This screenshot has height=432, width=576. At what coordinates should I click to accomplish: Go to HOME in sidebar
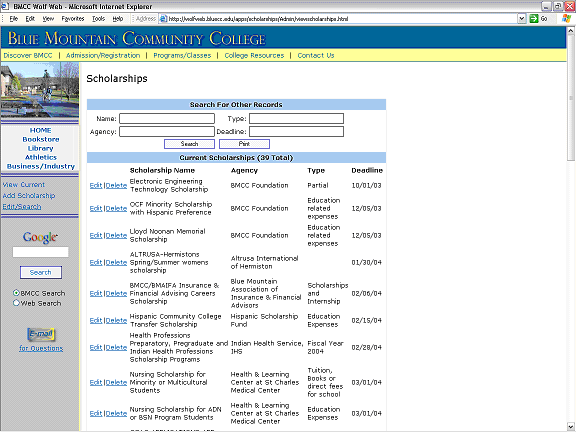40,130
